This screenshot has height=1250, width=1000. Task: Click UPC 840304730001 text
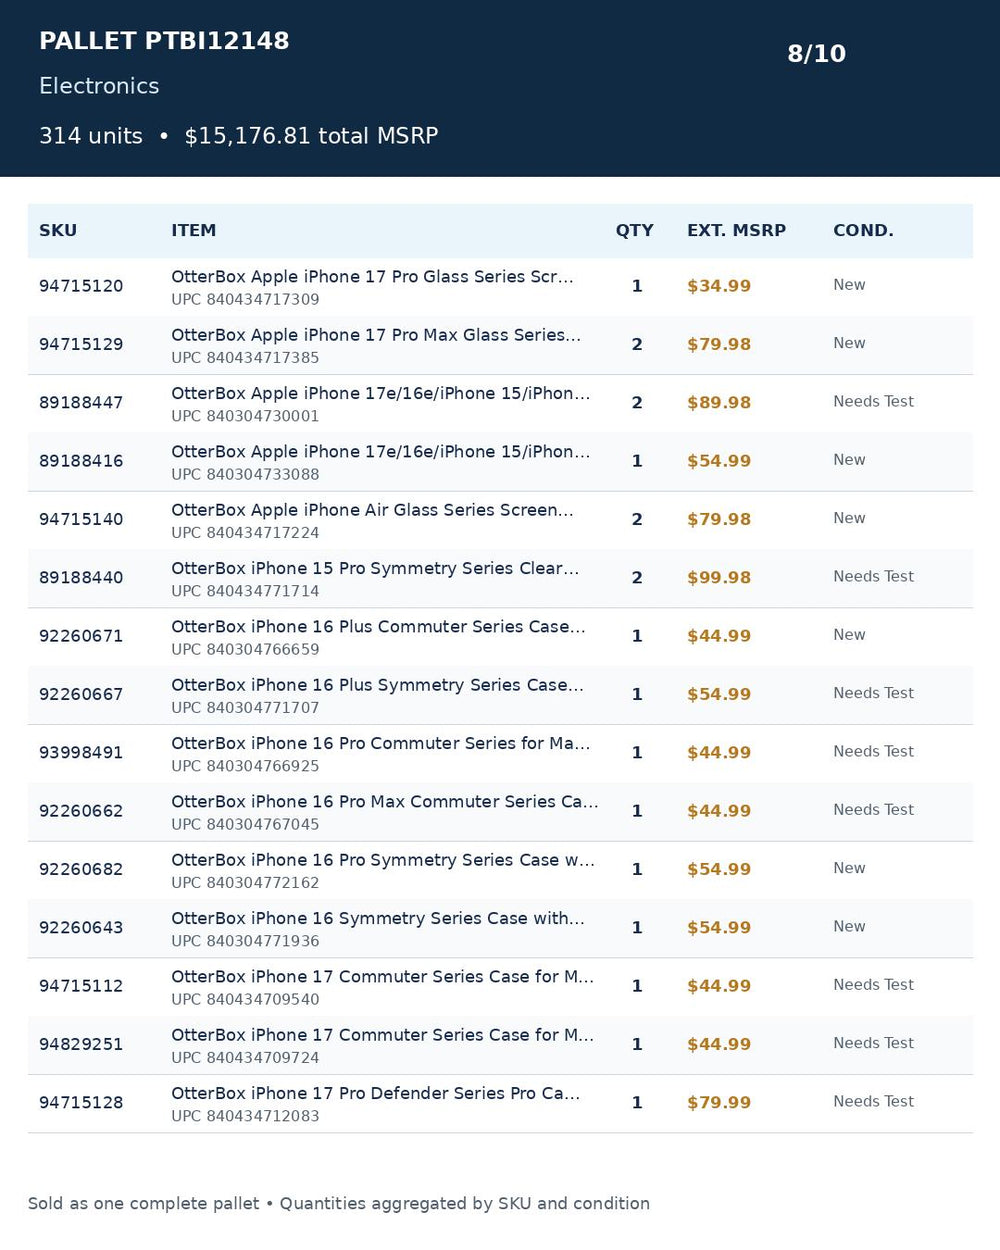click(245, 416)
